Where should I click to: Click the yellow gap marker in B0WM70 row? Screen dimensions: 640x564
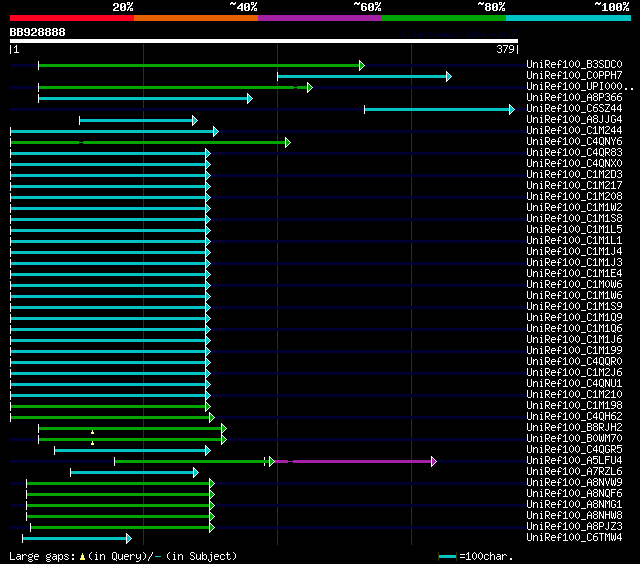click(93, 443)
